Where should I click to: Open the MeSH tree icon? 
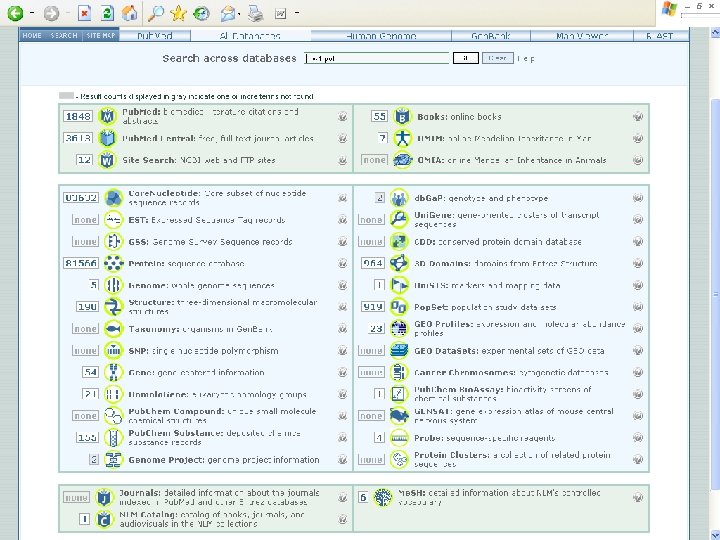click(382, 497)
